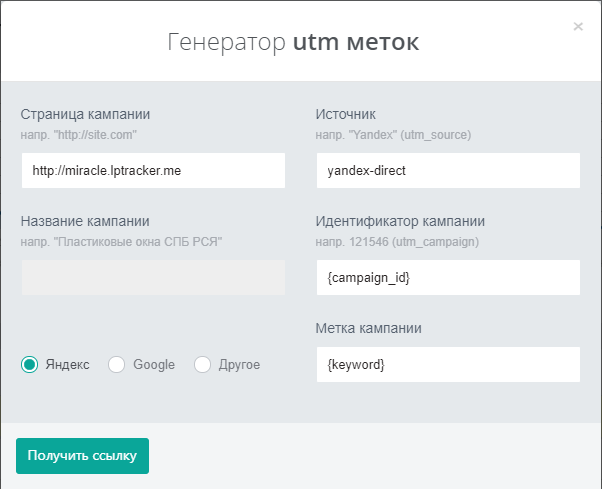Select the Яндекс radio button
This screenshot has height=489, width=602.
coord(30,364)
